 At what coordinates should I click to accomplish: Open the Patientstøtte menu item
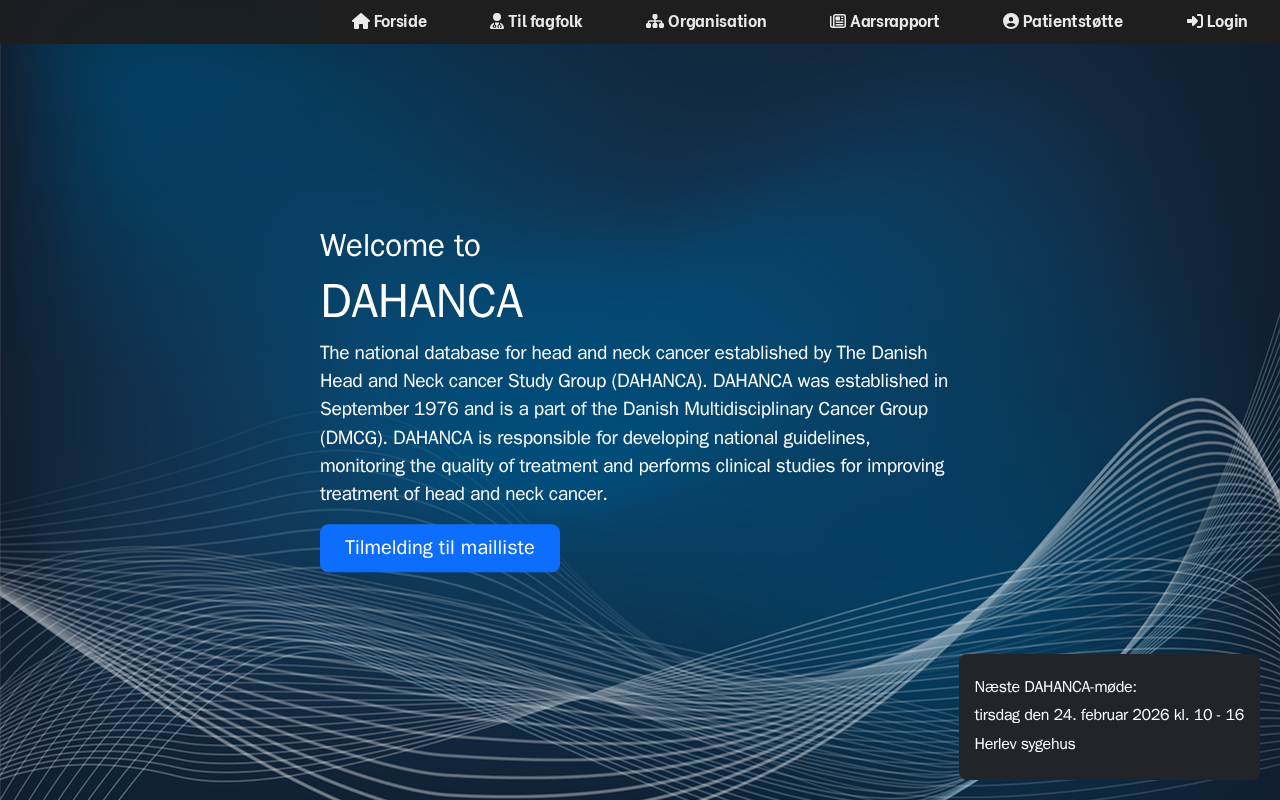pyautogui.click(x=1063, y=22)
